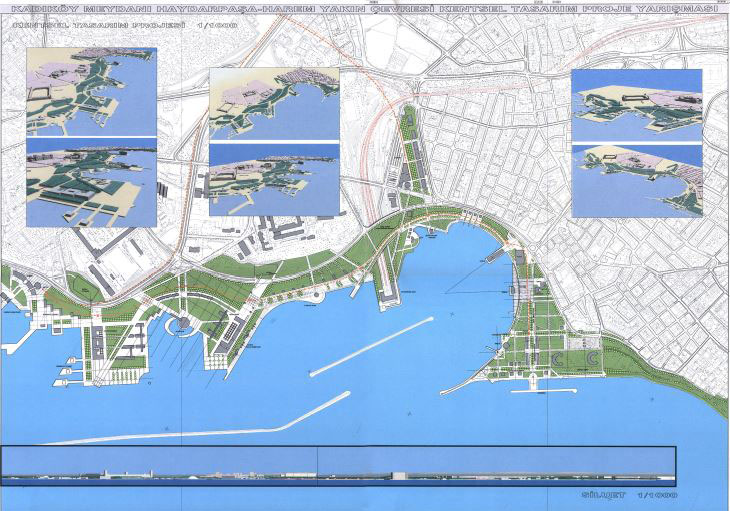The height and width of the screenshot is (511, 730).
Task: Click the circular waterfront plaza structure
Action: (183, 323)
